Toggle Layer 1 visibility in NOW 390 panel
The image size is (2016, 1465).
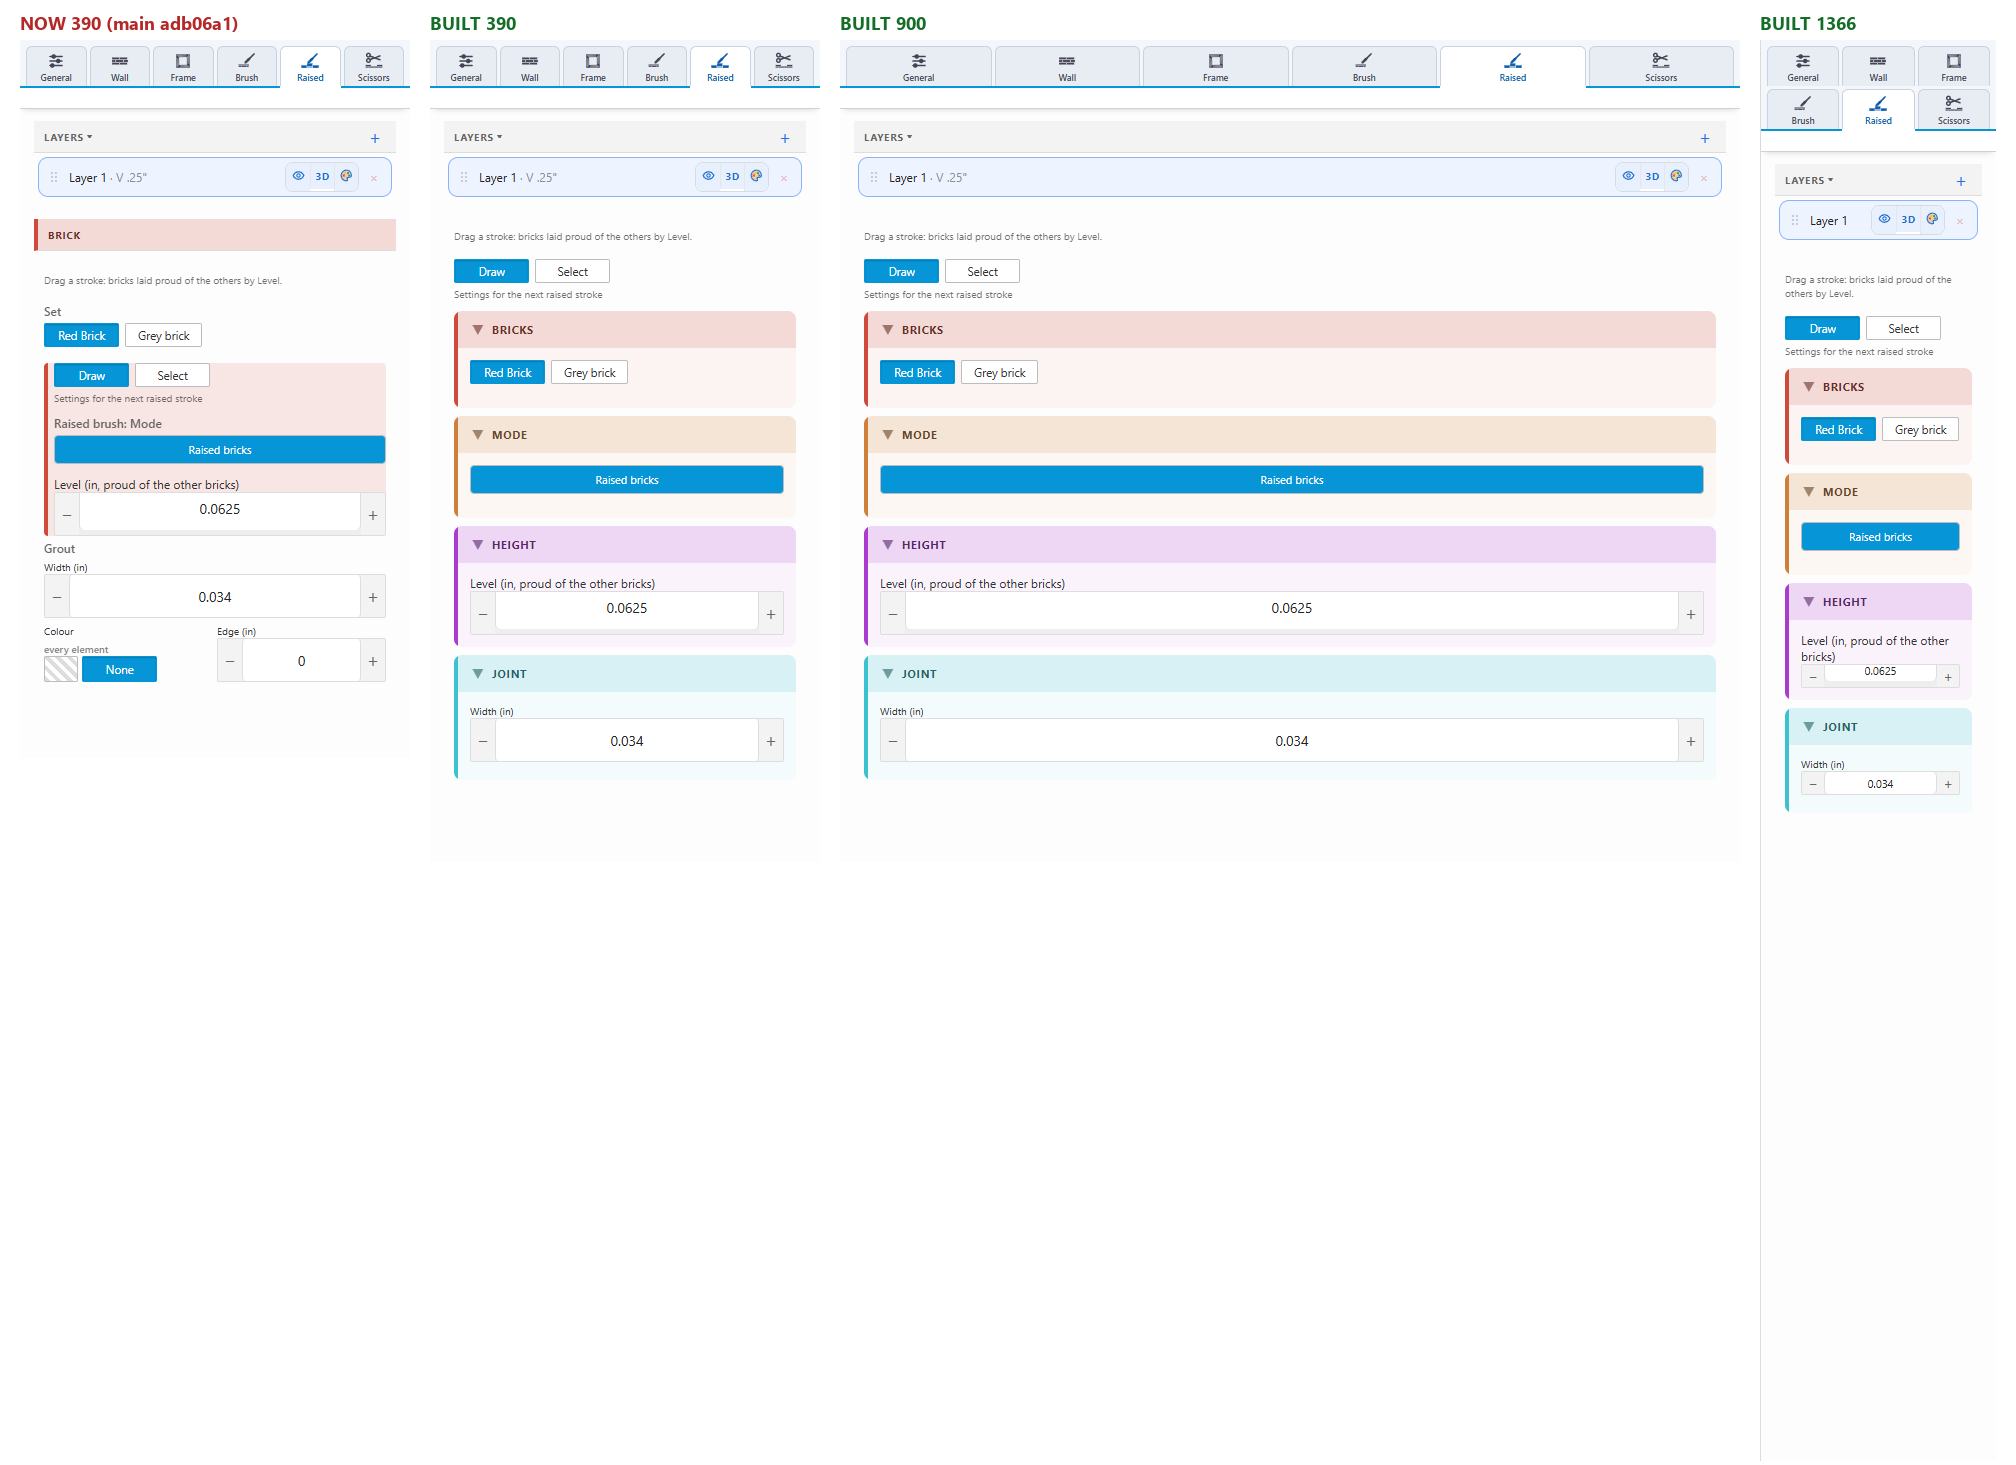coord(298,176)
